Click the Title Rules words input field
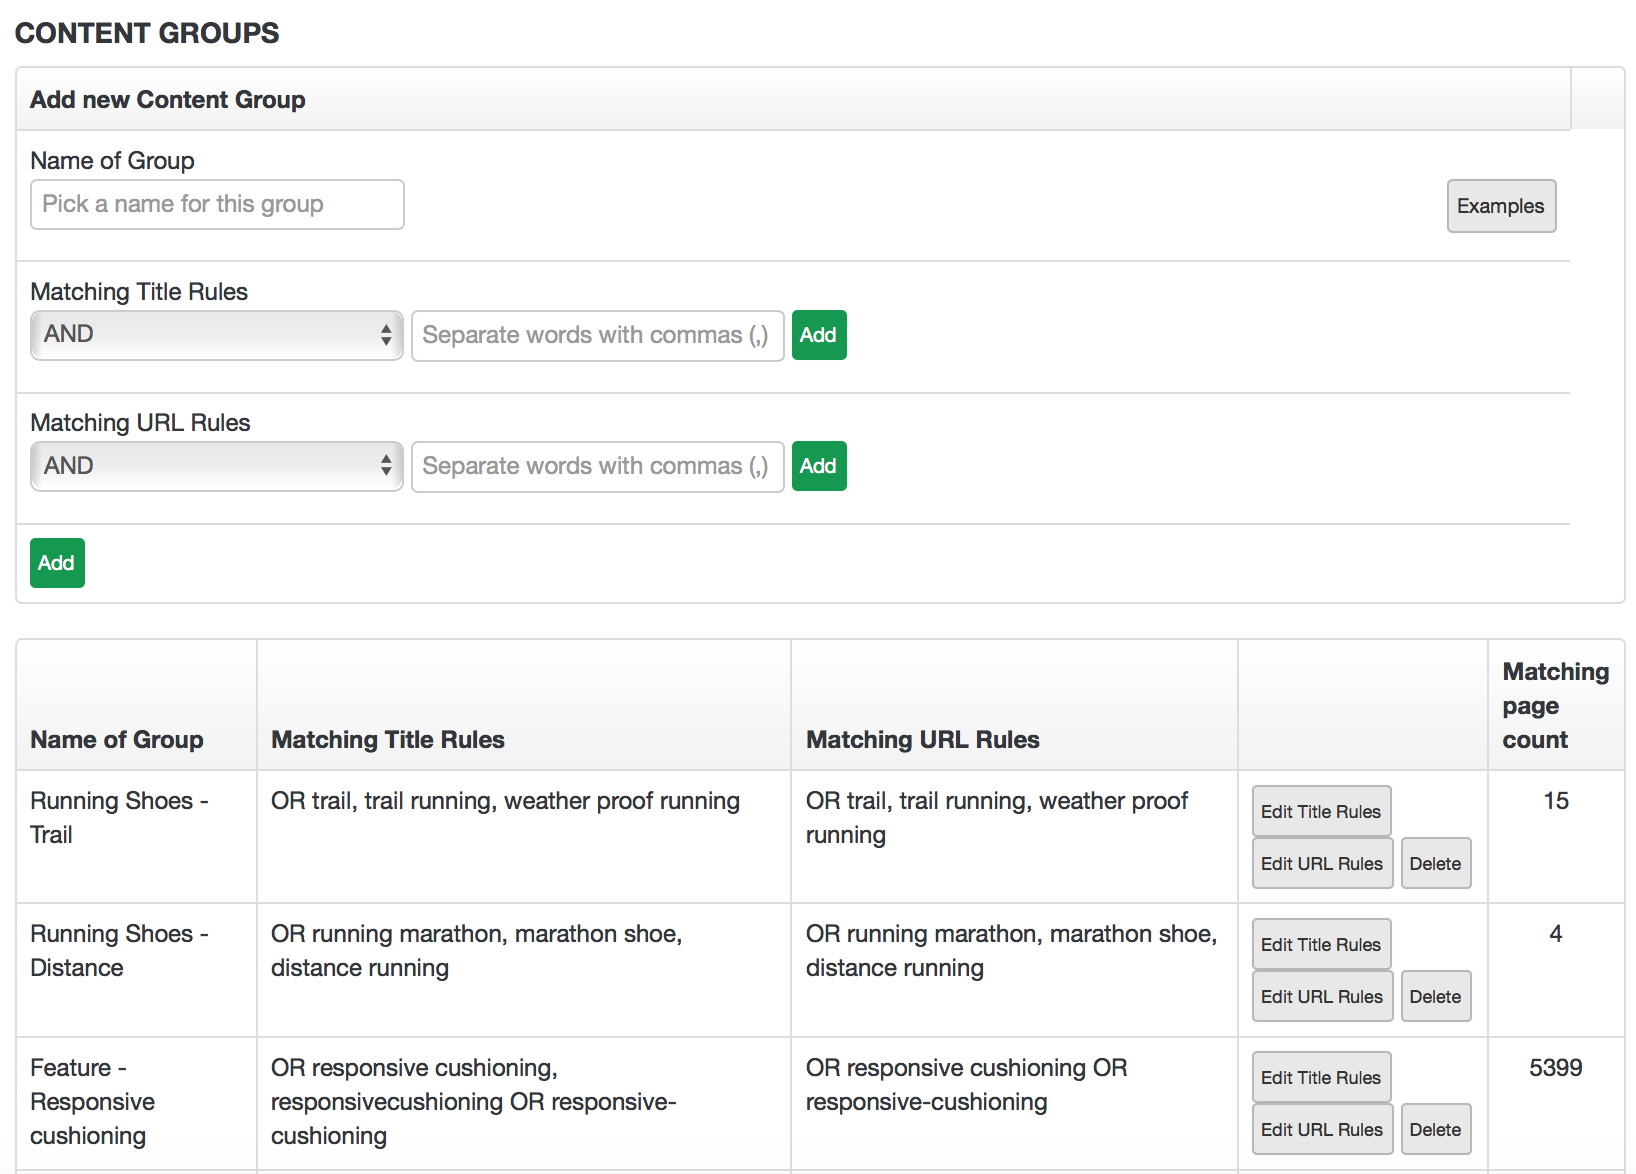Screen dimensions: 1636x1174 [597, 335]
